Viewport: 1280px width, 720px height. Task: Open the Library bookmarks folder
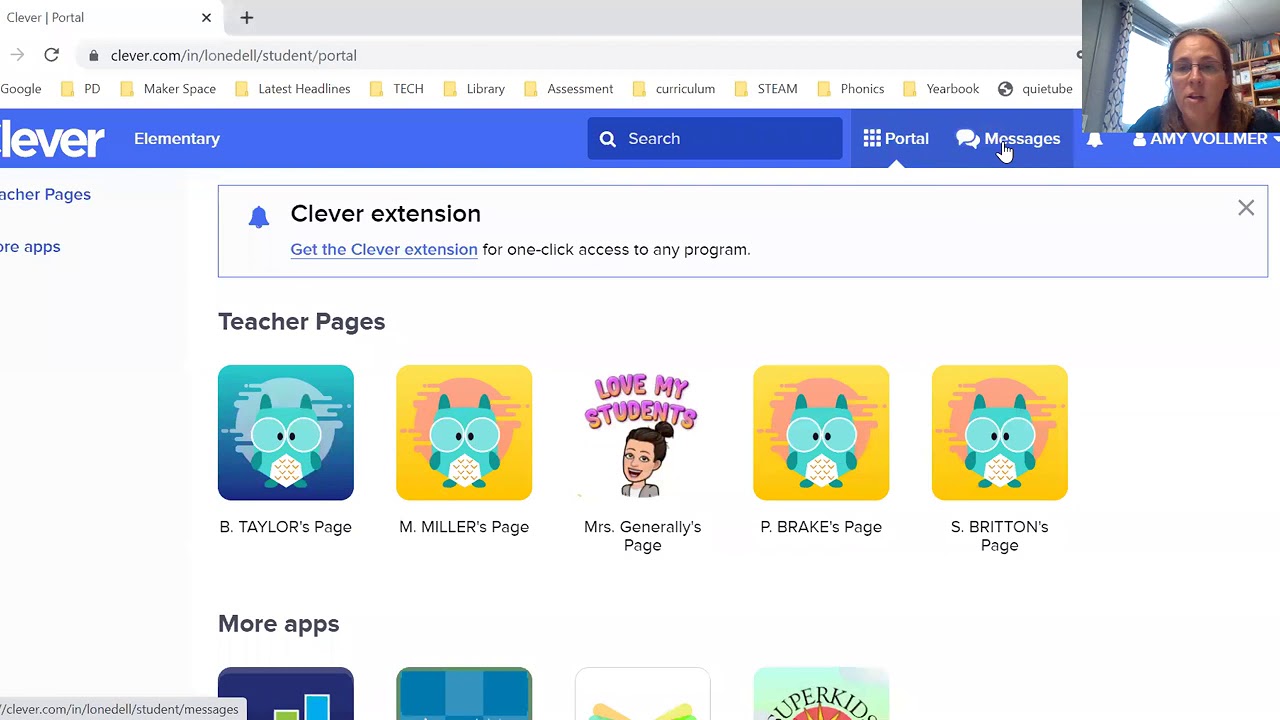coord(474,89)
